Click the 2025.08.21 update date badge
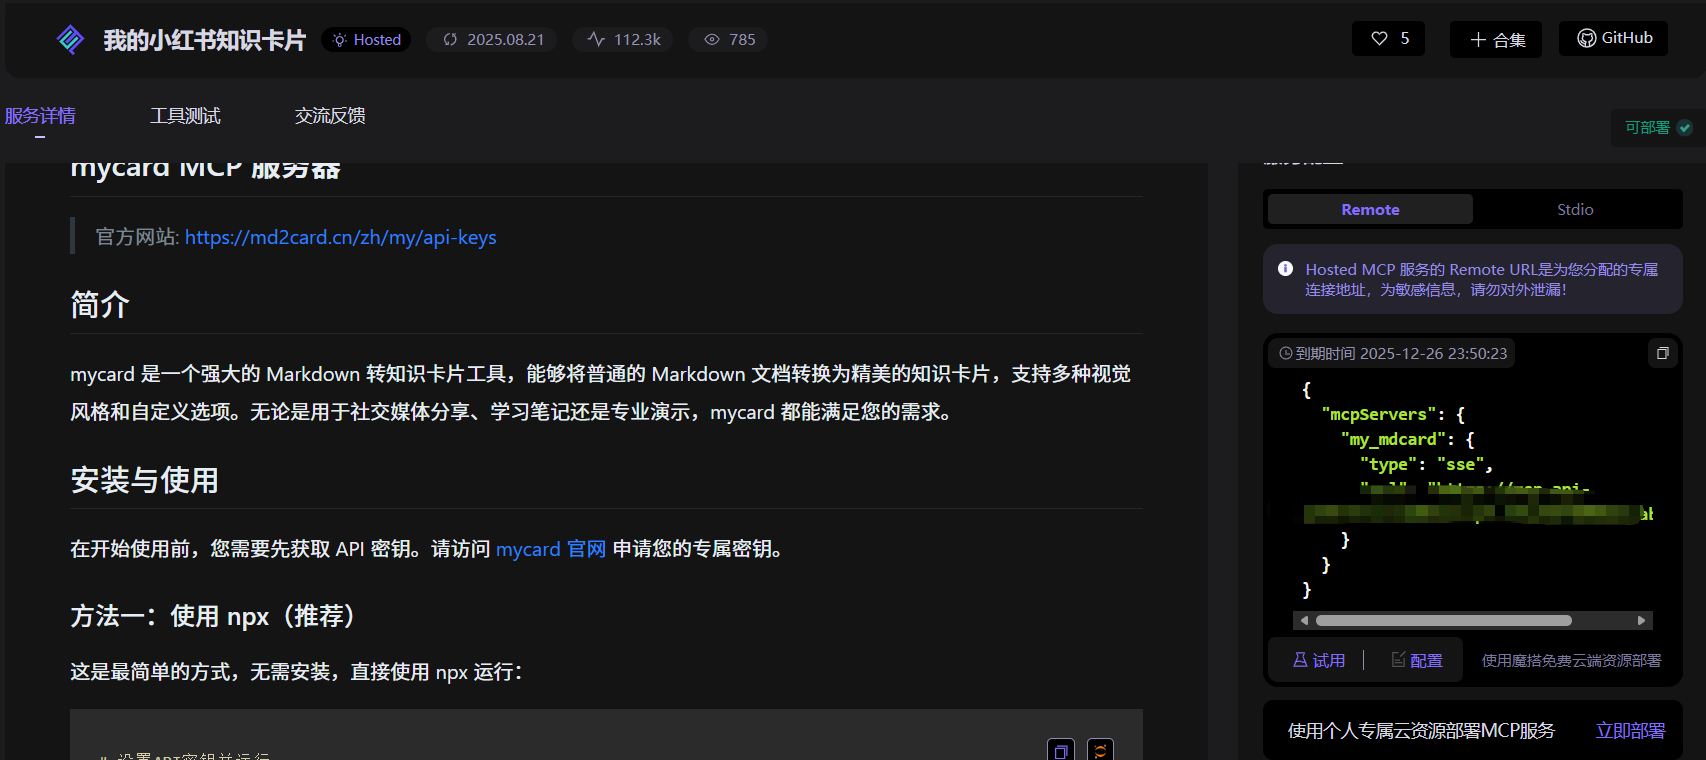Viewport: 1706px width, 760px height. tap(493, 40)
